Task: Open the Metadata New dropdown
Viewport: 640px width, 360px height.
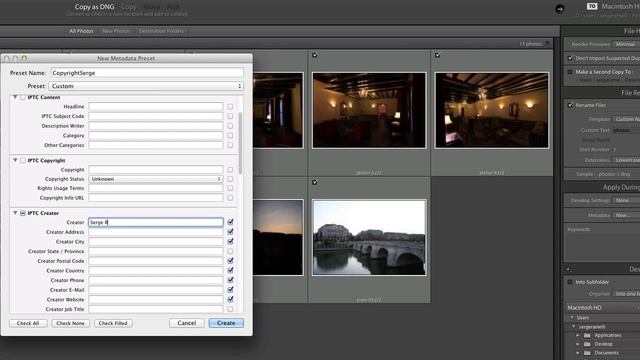Action: [x=626, y=215]
